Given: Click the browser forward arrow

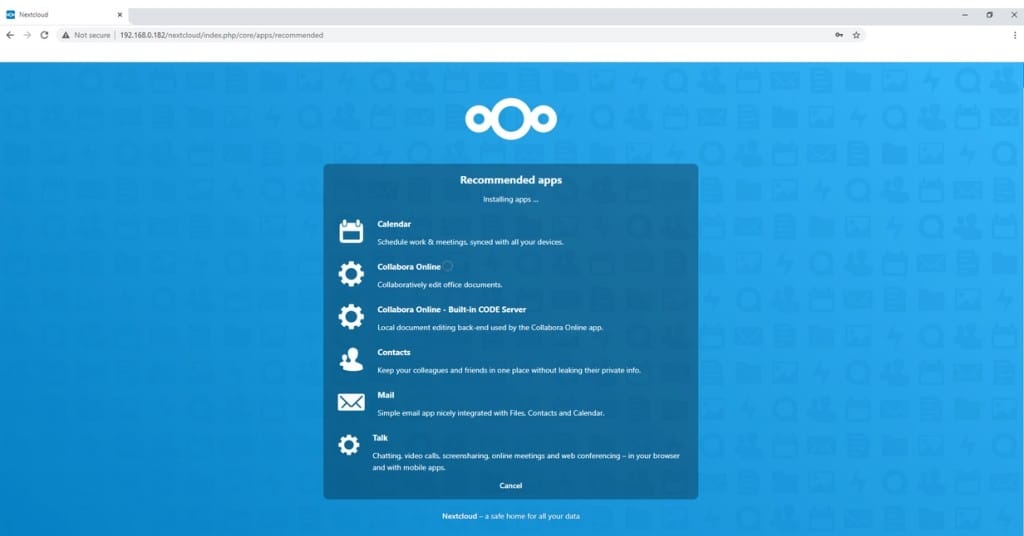Looking at the screenshot, I should click(27, 35).
